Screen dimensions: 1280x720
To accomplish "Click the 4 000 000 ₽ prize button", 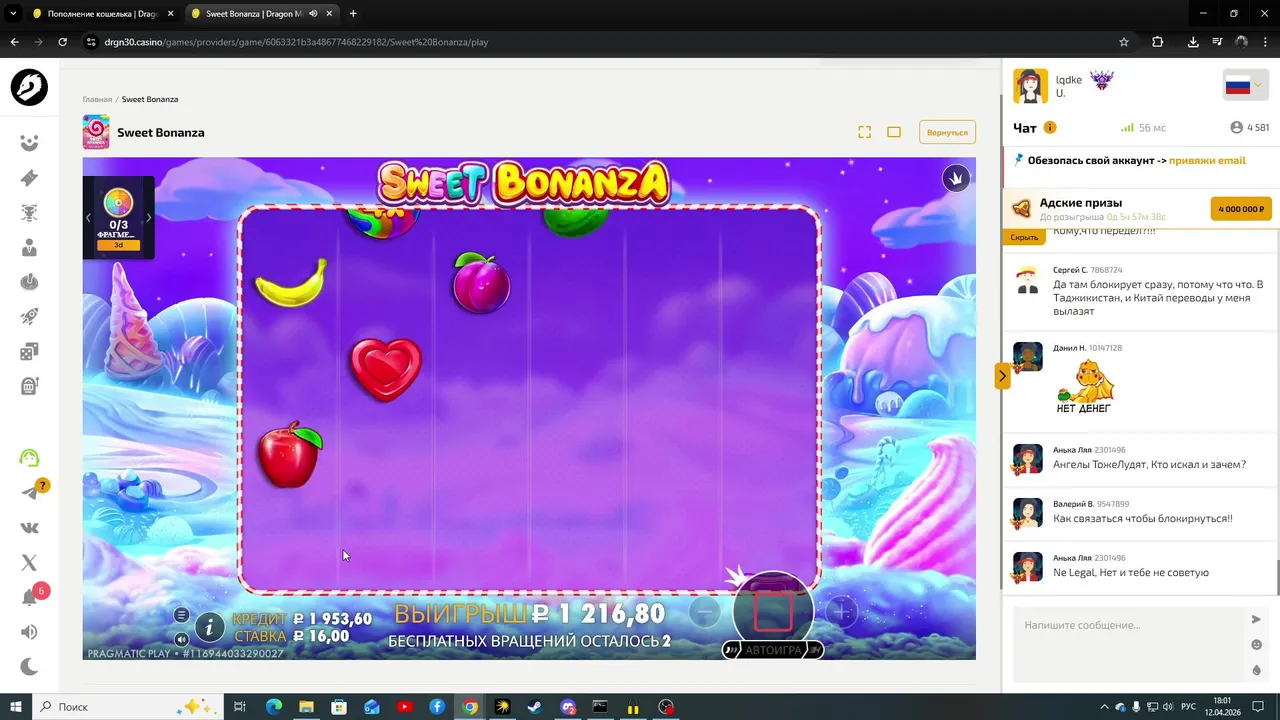I will point(1241,209).
